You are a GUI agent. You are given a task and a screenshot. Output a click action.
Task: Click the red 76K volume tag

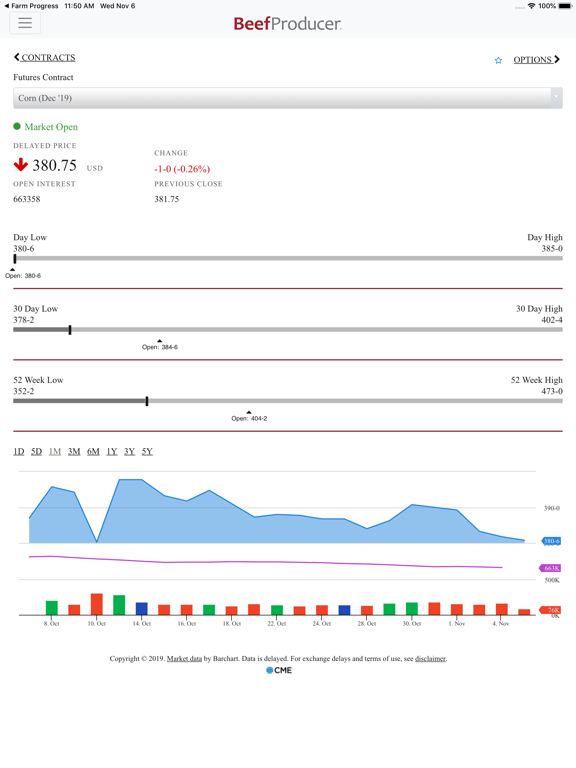click(x=551, y=610)
